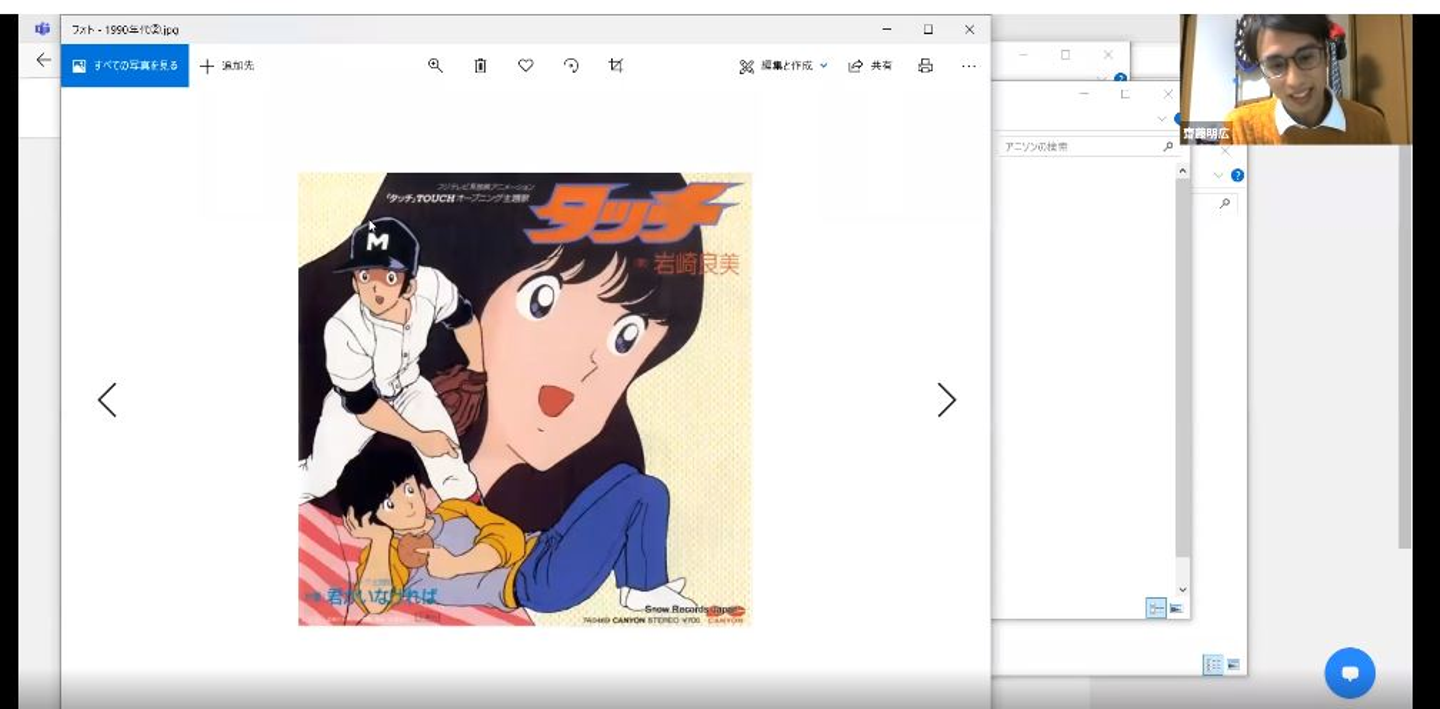The width and height of the screenshot is (1440, 709).
Task: Click the Teams icon in the top-left corner
Action: click(42, 28)
